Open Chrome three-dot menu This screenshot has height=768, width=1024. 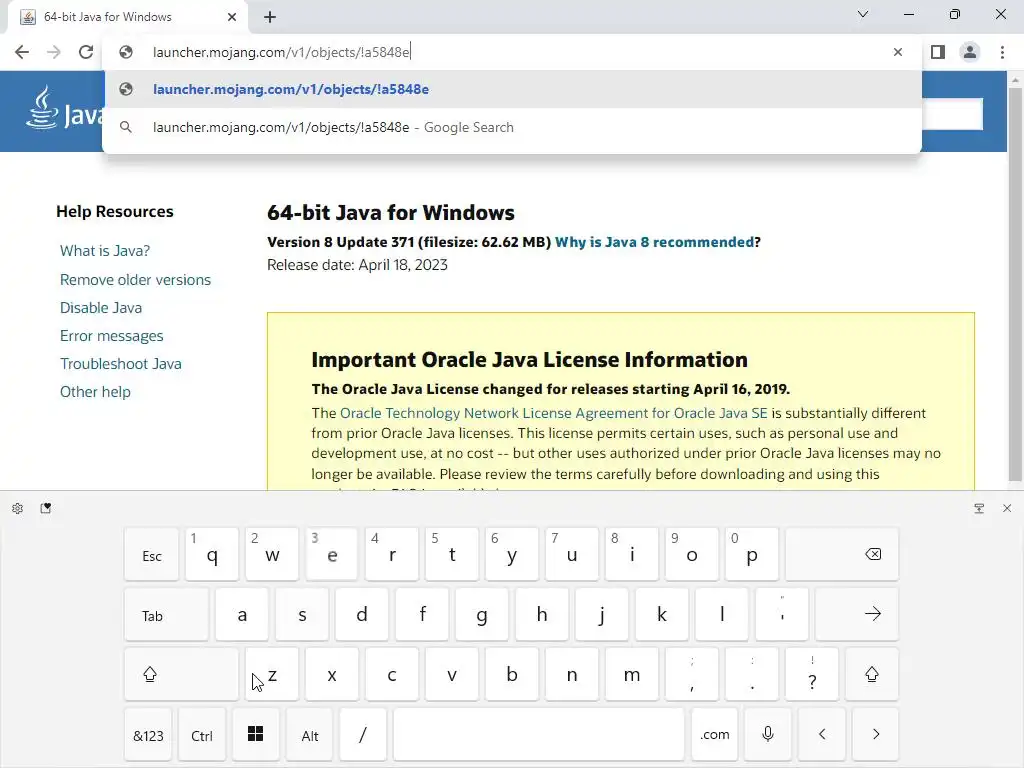pyautogui.click(x=1002, y=52)
